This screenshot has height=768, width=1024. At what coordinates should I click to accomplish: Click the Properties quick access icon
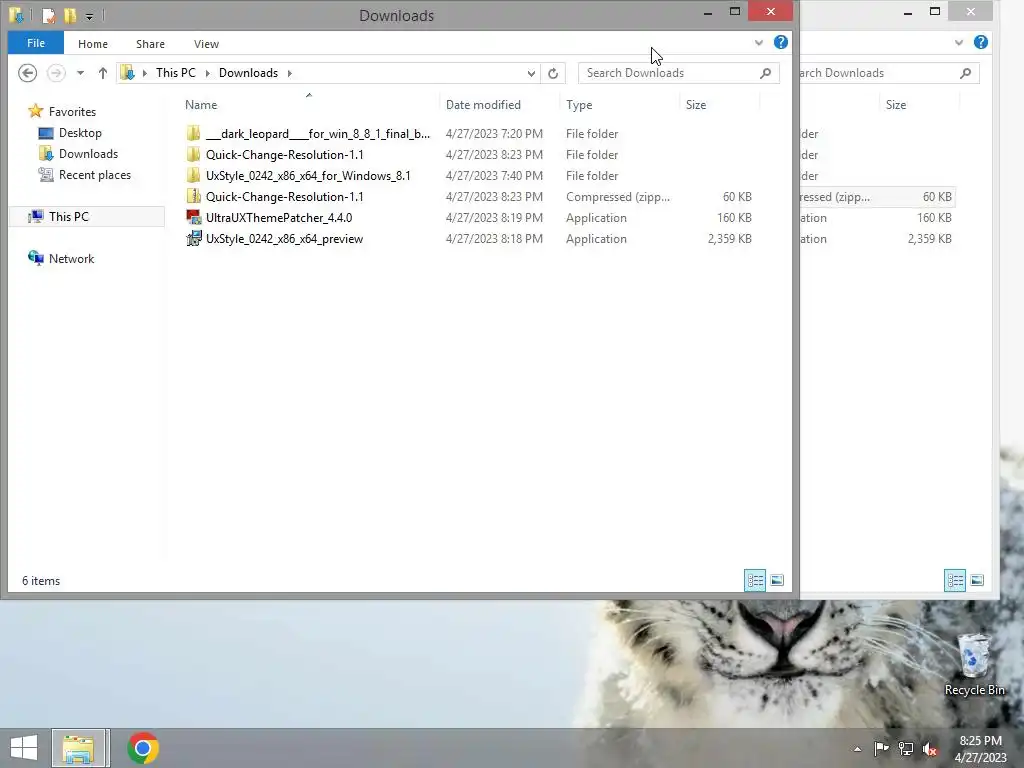[x=48, y=14]
